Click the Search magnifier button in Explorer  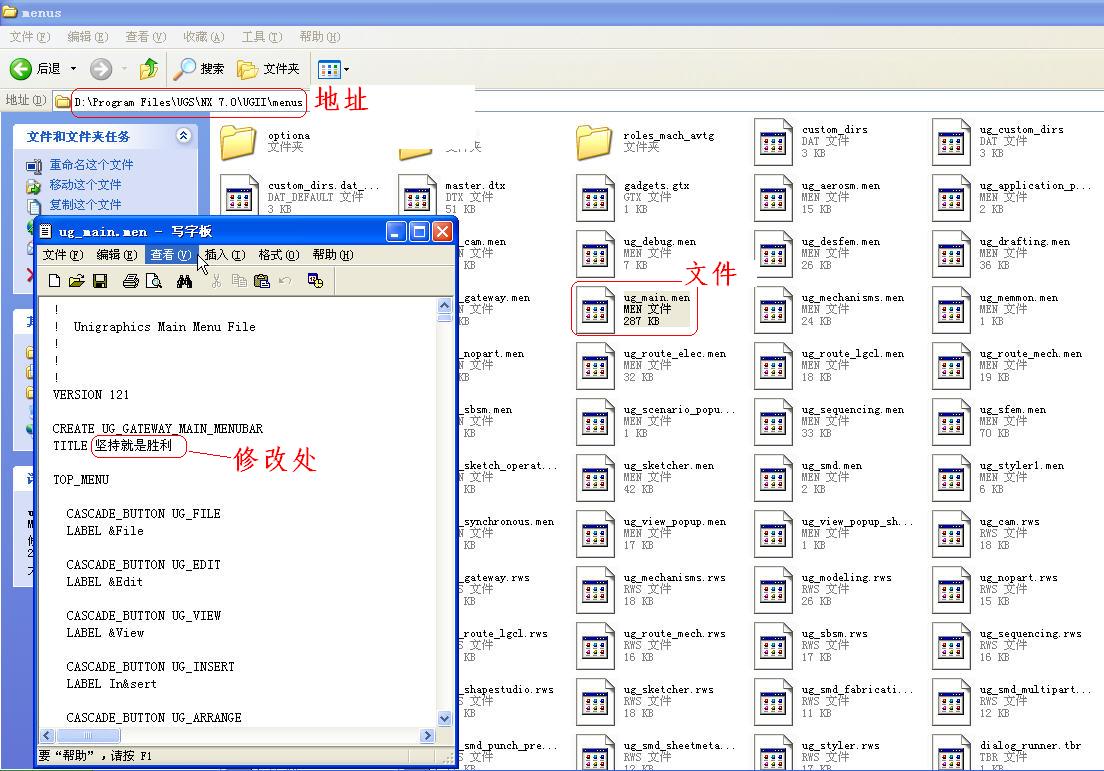point(199,68)
